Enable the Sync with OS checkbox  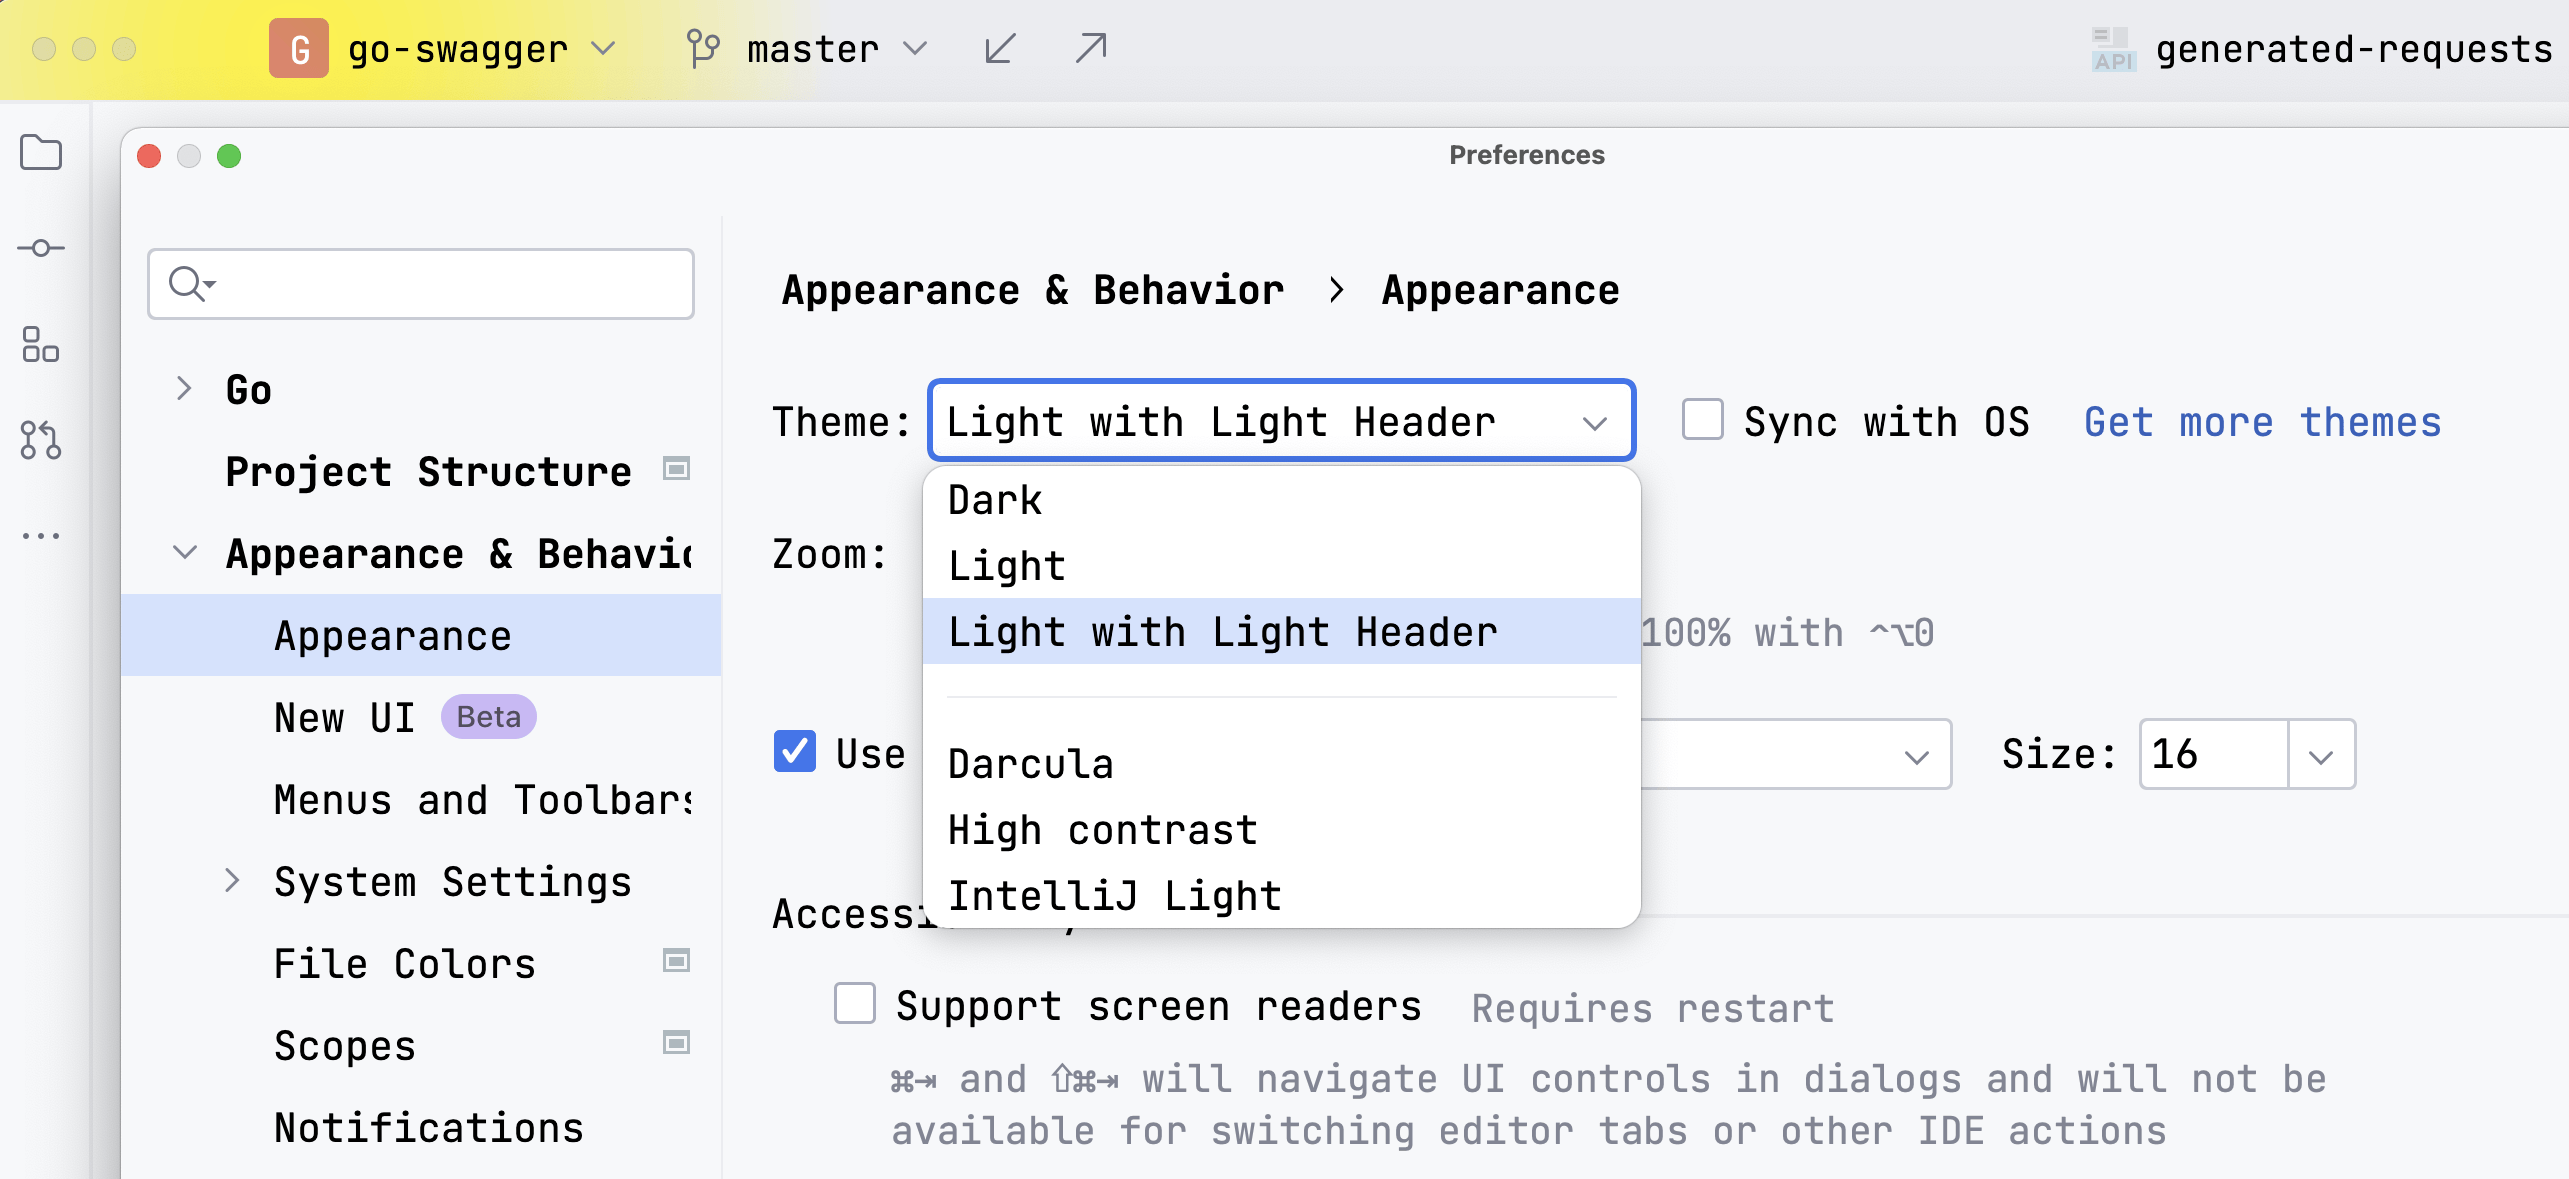1702,420
